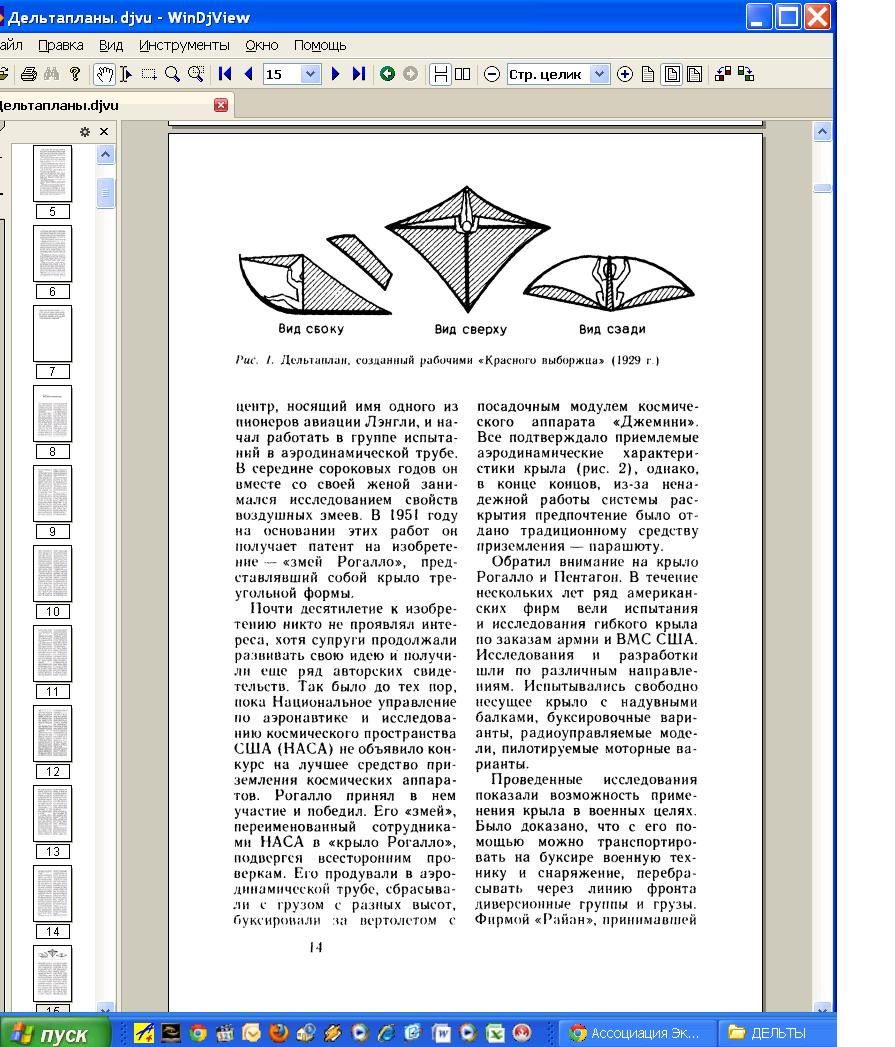Select the text selection tool
Screen dimensions: 895x1047
(x=126, y=74)
